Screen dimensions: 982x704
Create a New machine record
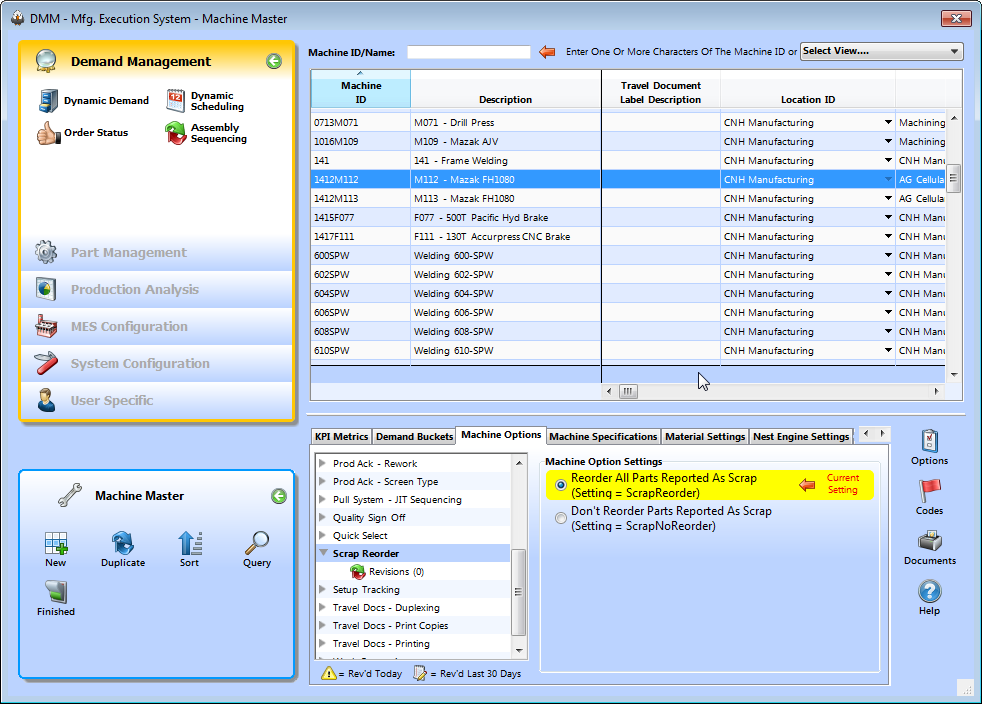(x=56, y=549)
